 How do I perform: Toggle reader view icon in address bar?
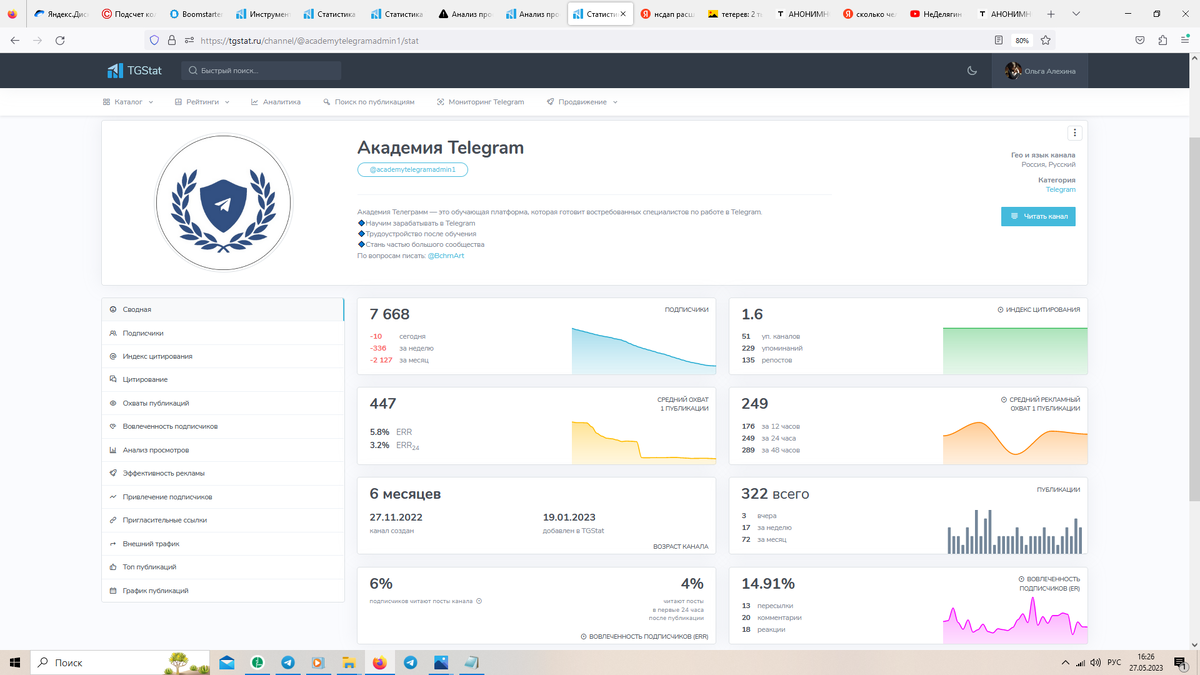click(x=999, y=41)
